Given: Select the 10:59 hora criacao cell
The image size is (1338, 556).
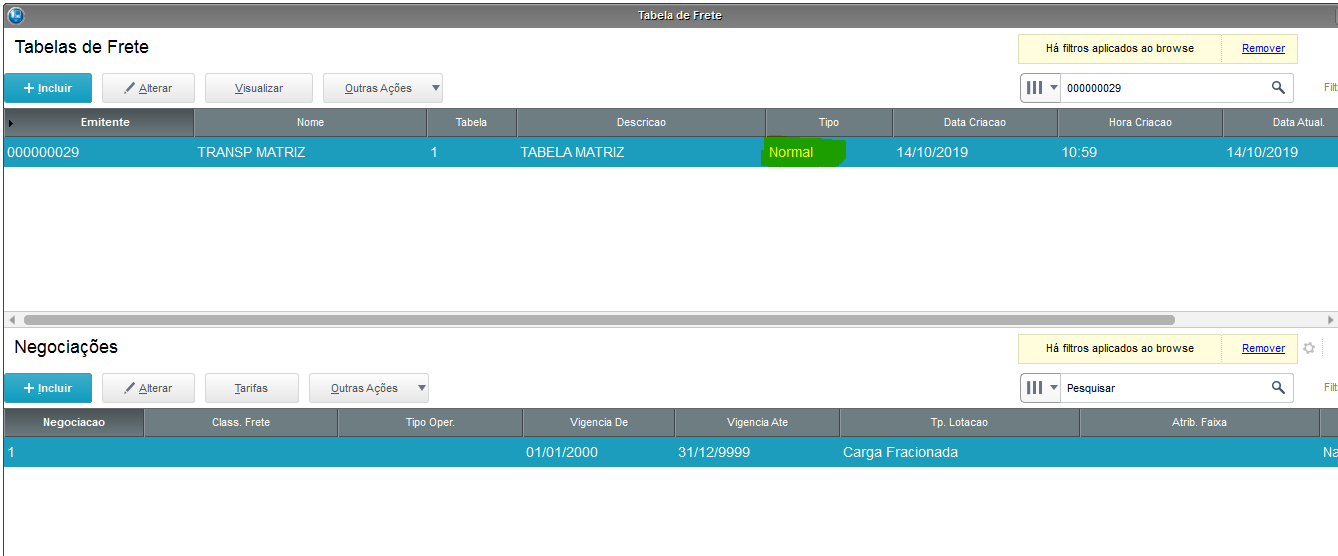Looking at the screenshot, I should (x=1140, y=152).
